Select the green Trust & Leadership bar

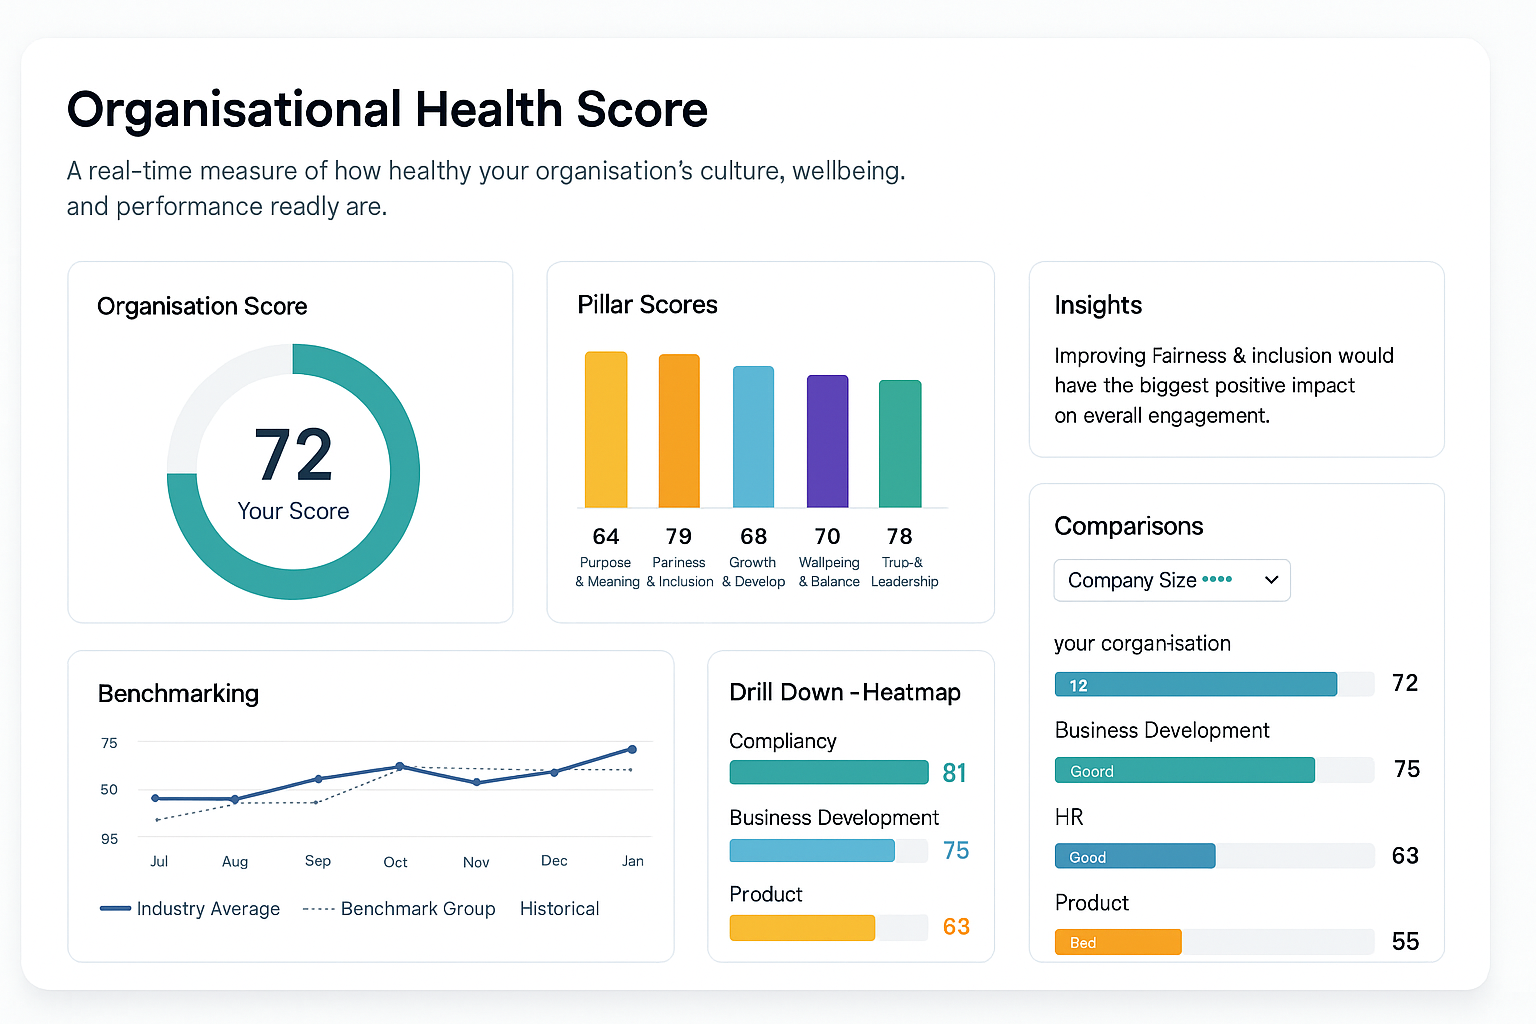point(900,444)
